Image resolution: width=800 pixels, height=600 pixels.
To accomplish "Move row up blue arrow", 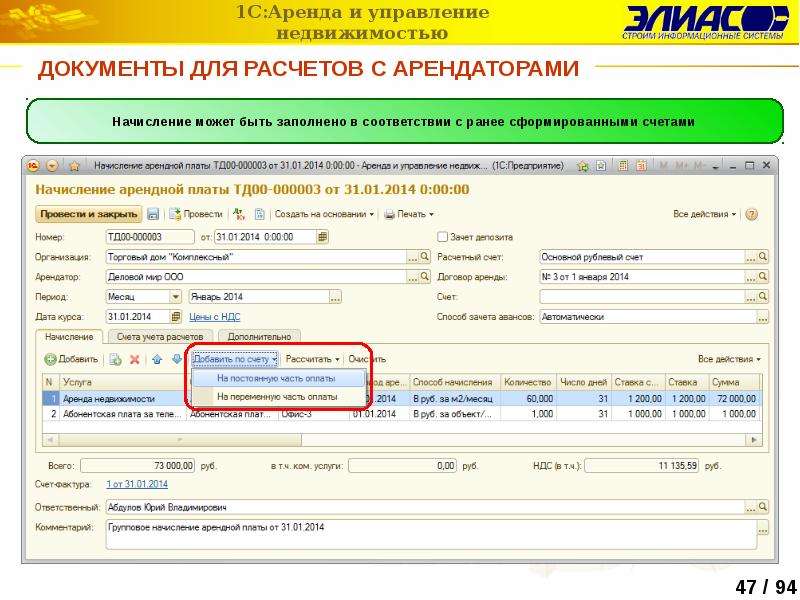I will pos(157,360).
